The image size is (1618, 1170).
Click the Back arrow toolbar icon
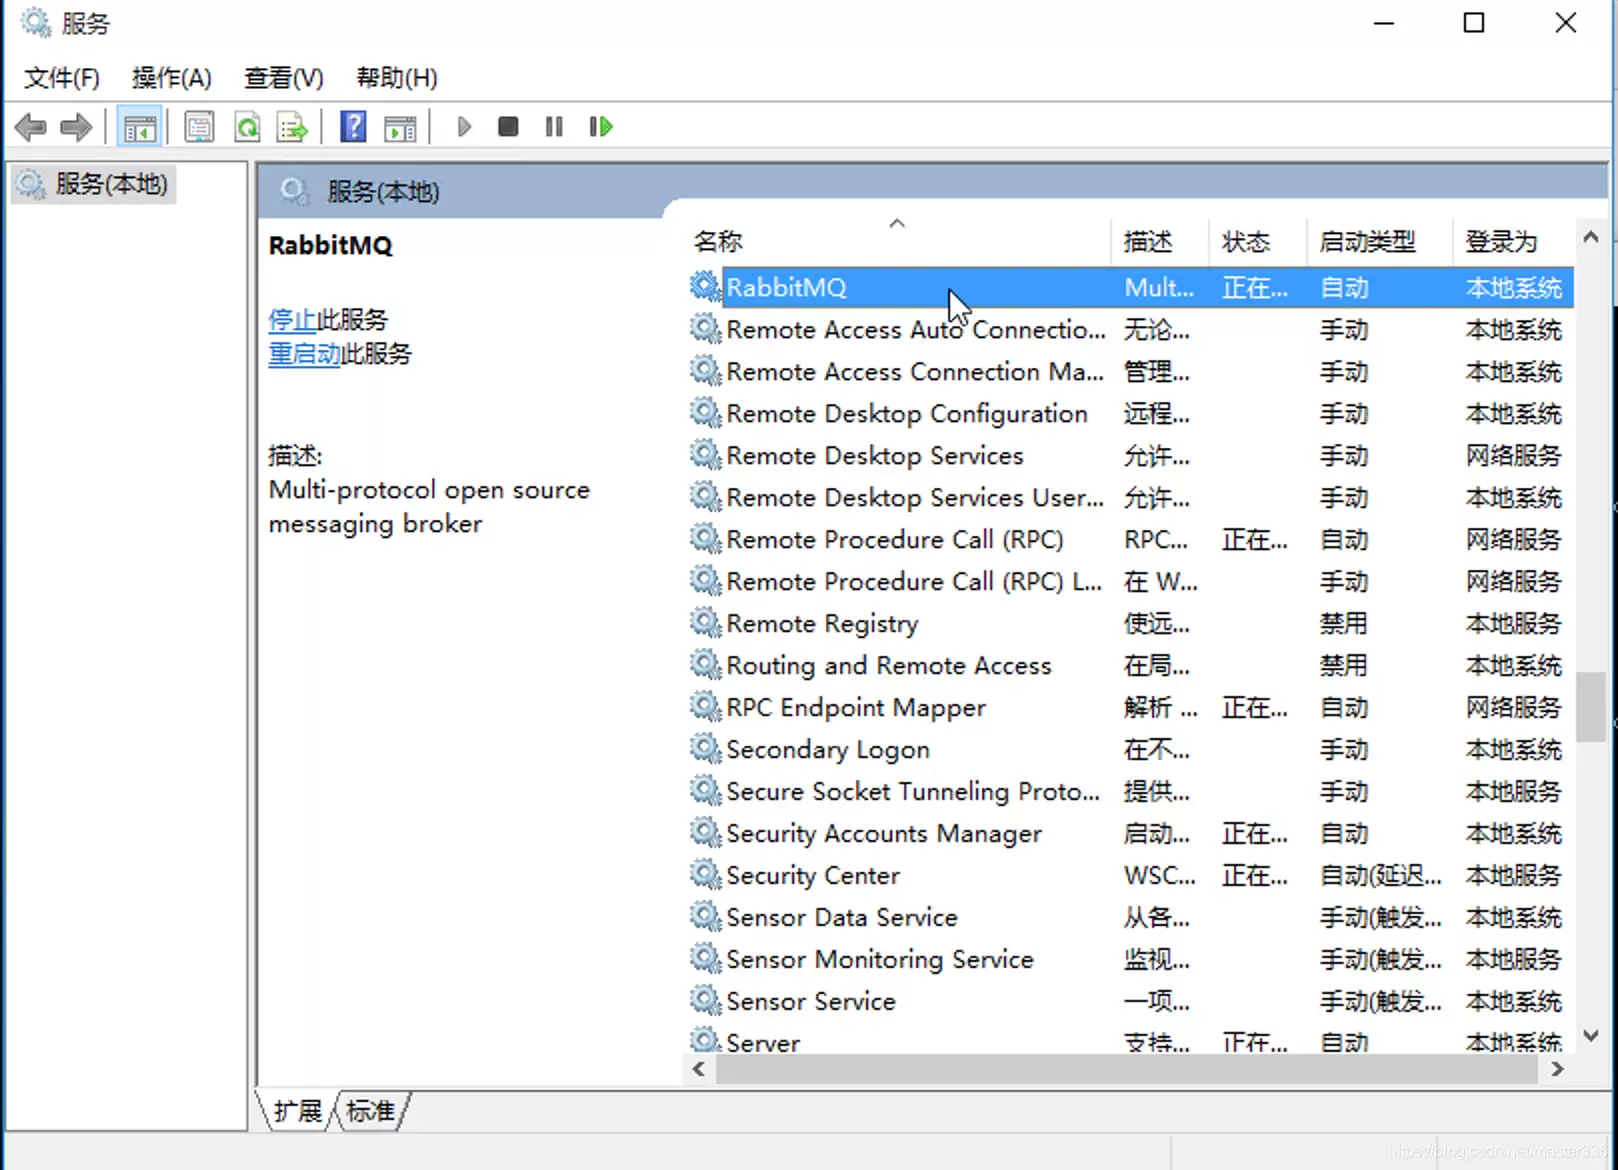31,127
